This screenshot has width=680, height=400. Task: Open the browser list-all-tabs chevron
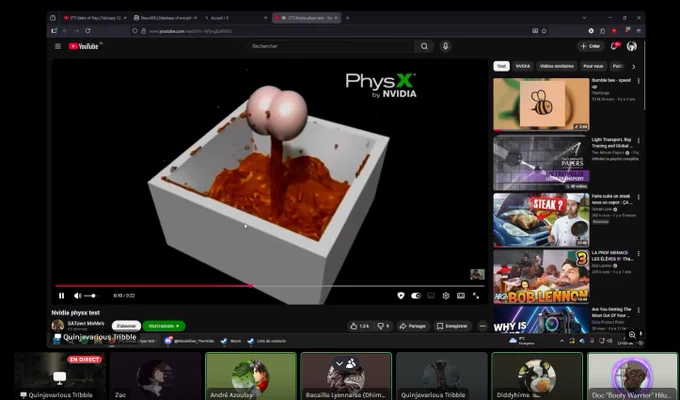584,18
